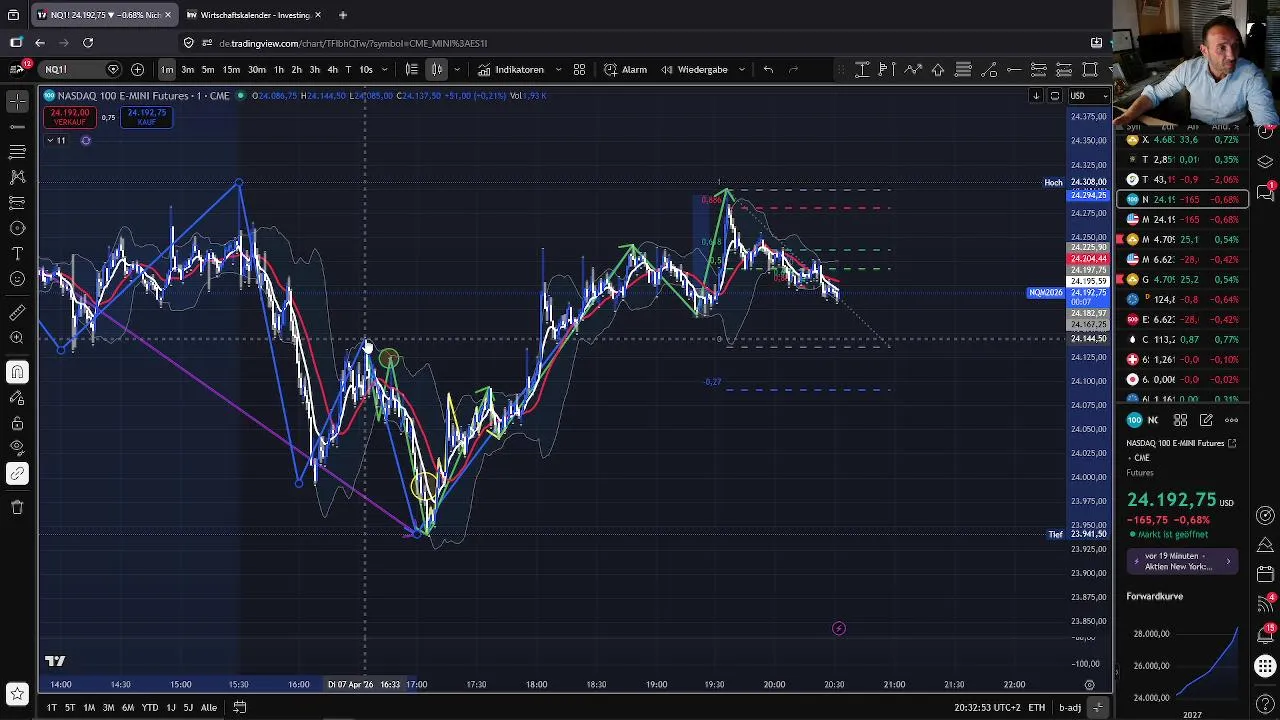Select the horizontal line favorite tool
Viewport: 1280px width, 720px height.
coord(1013,69)
